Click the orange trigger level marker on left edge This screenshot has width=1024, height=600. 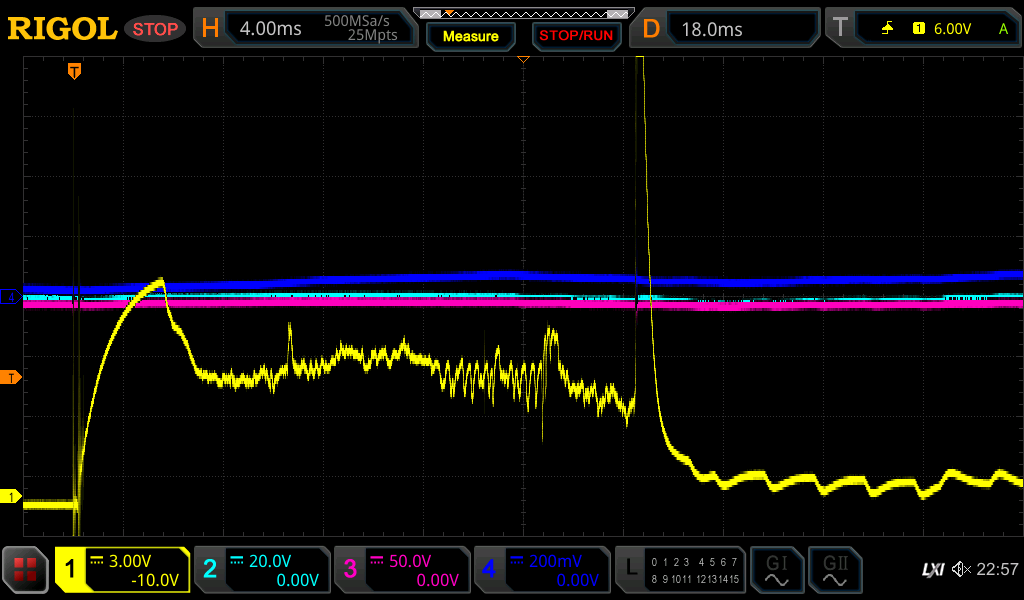[12, 377]
